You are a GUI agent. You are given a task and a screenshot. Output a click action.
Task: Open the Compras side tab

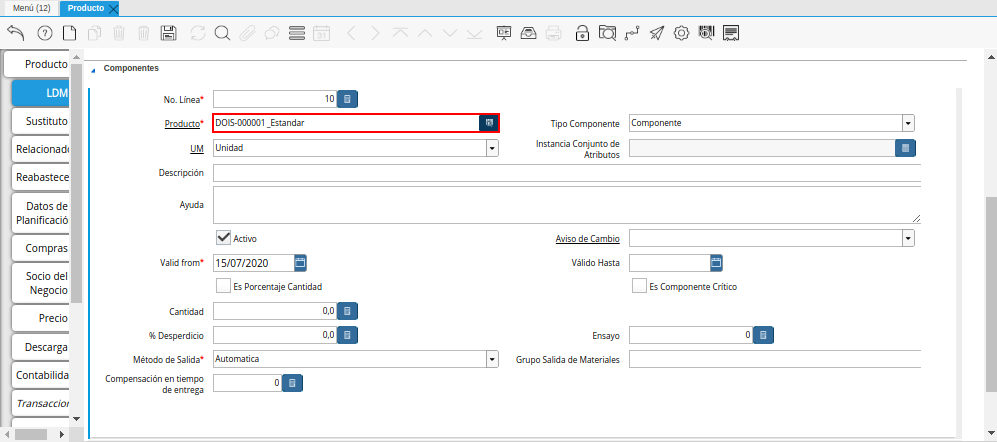[41, 248]
